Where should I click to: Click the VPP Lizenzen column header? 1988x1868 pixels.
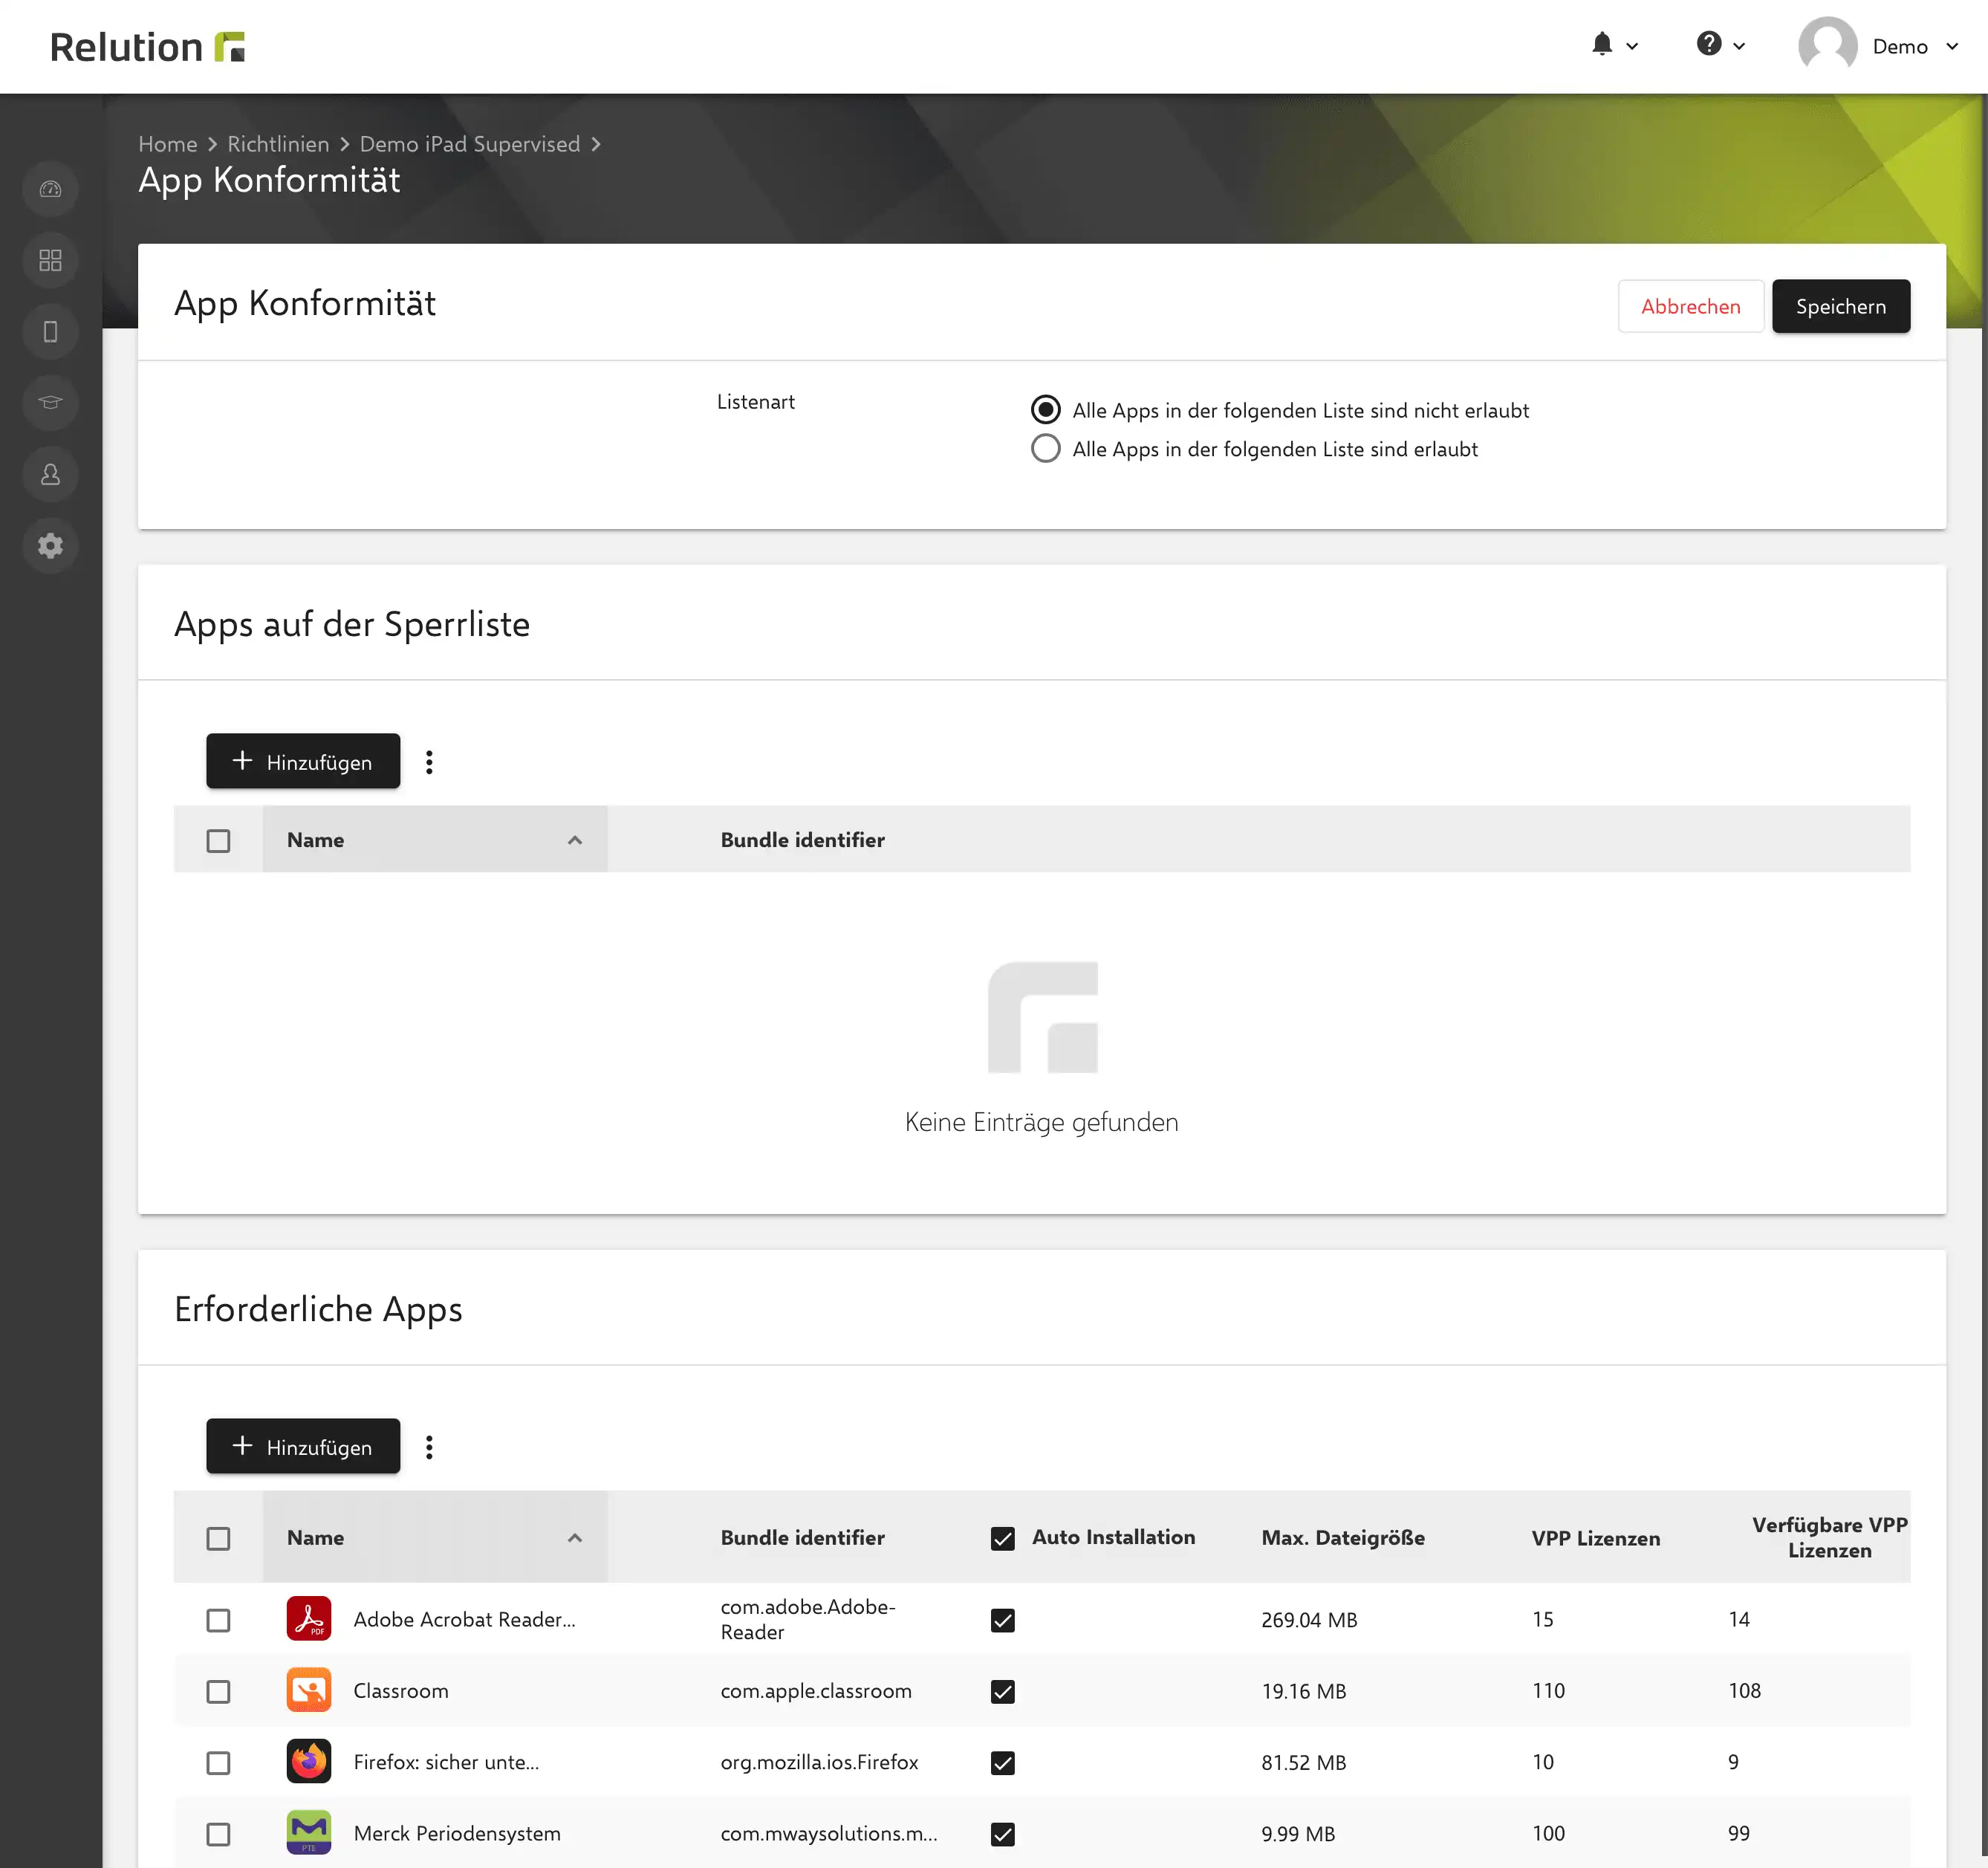click(x=1596, y=1538)
